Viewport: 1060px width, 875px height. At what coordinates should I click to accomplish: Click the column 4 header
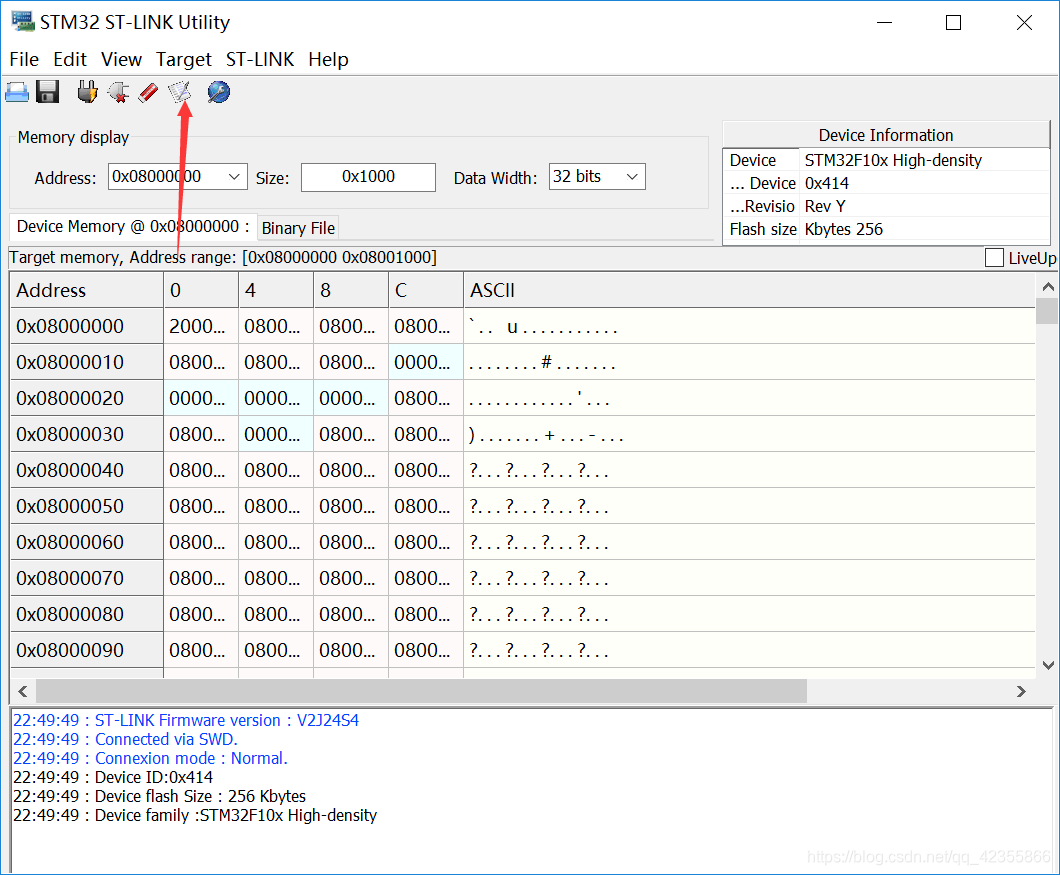(x=276, y=290)
